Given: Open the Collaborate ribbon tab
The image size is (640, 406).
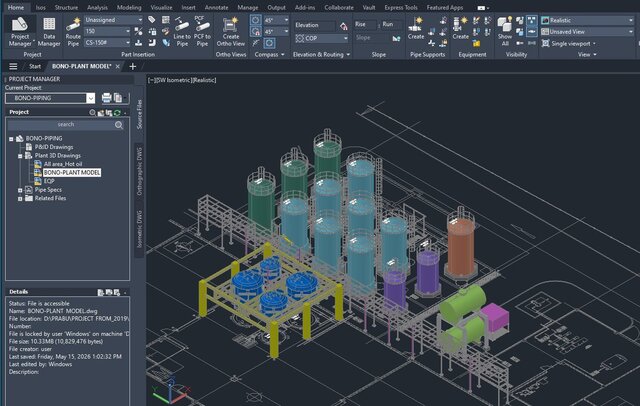Looking at the screenshot, I should pyautogui.click(x=339, y=7).
